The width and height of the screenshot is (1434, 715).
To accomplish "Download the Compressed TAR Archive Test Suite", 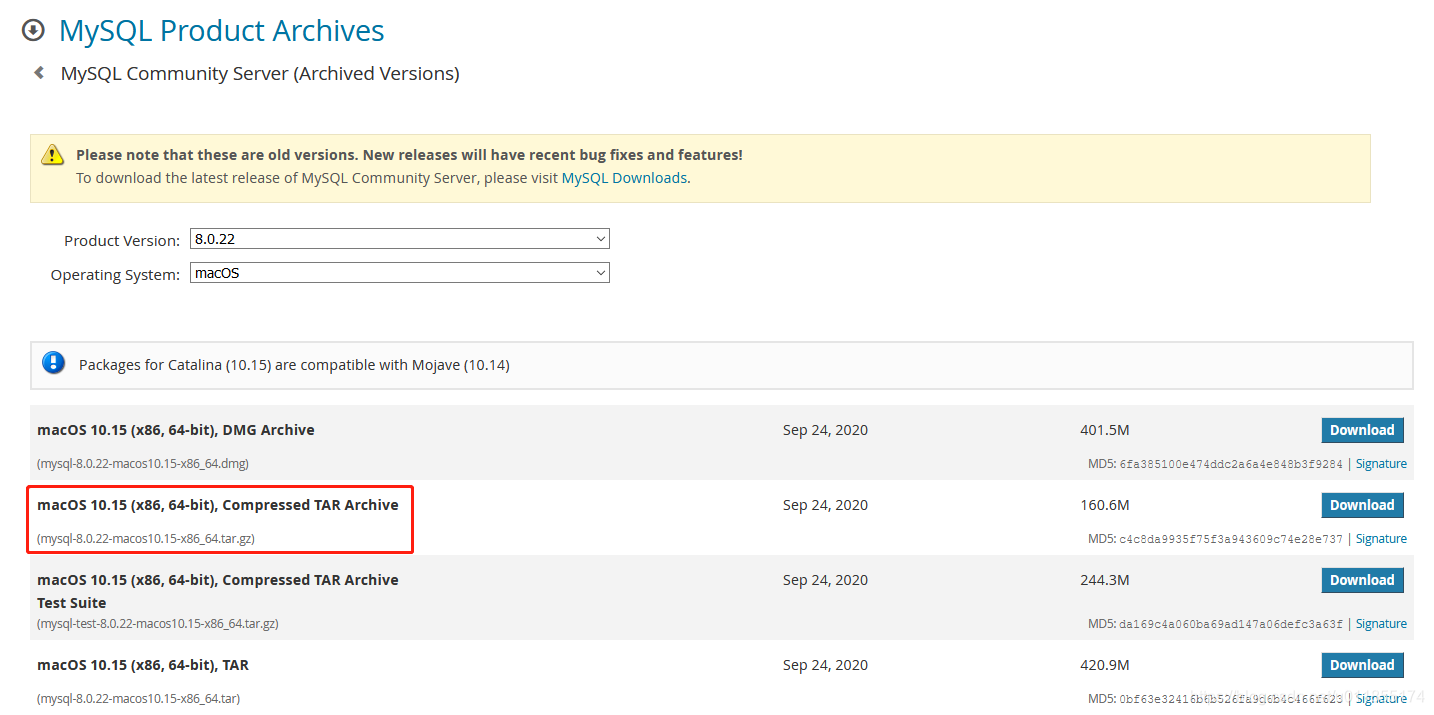I will (1362, 580).
